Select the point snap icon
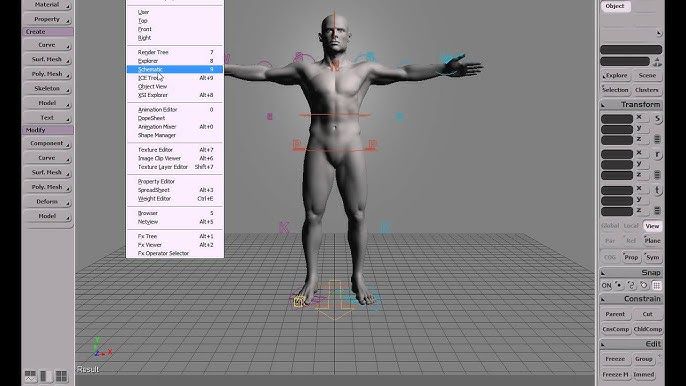 click(619, 285)
